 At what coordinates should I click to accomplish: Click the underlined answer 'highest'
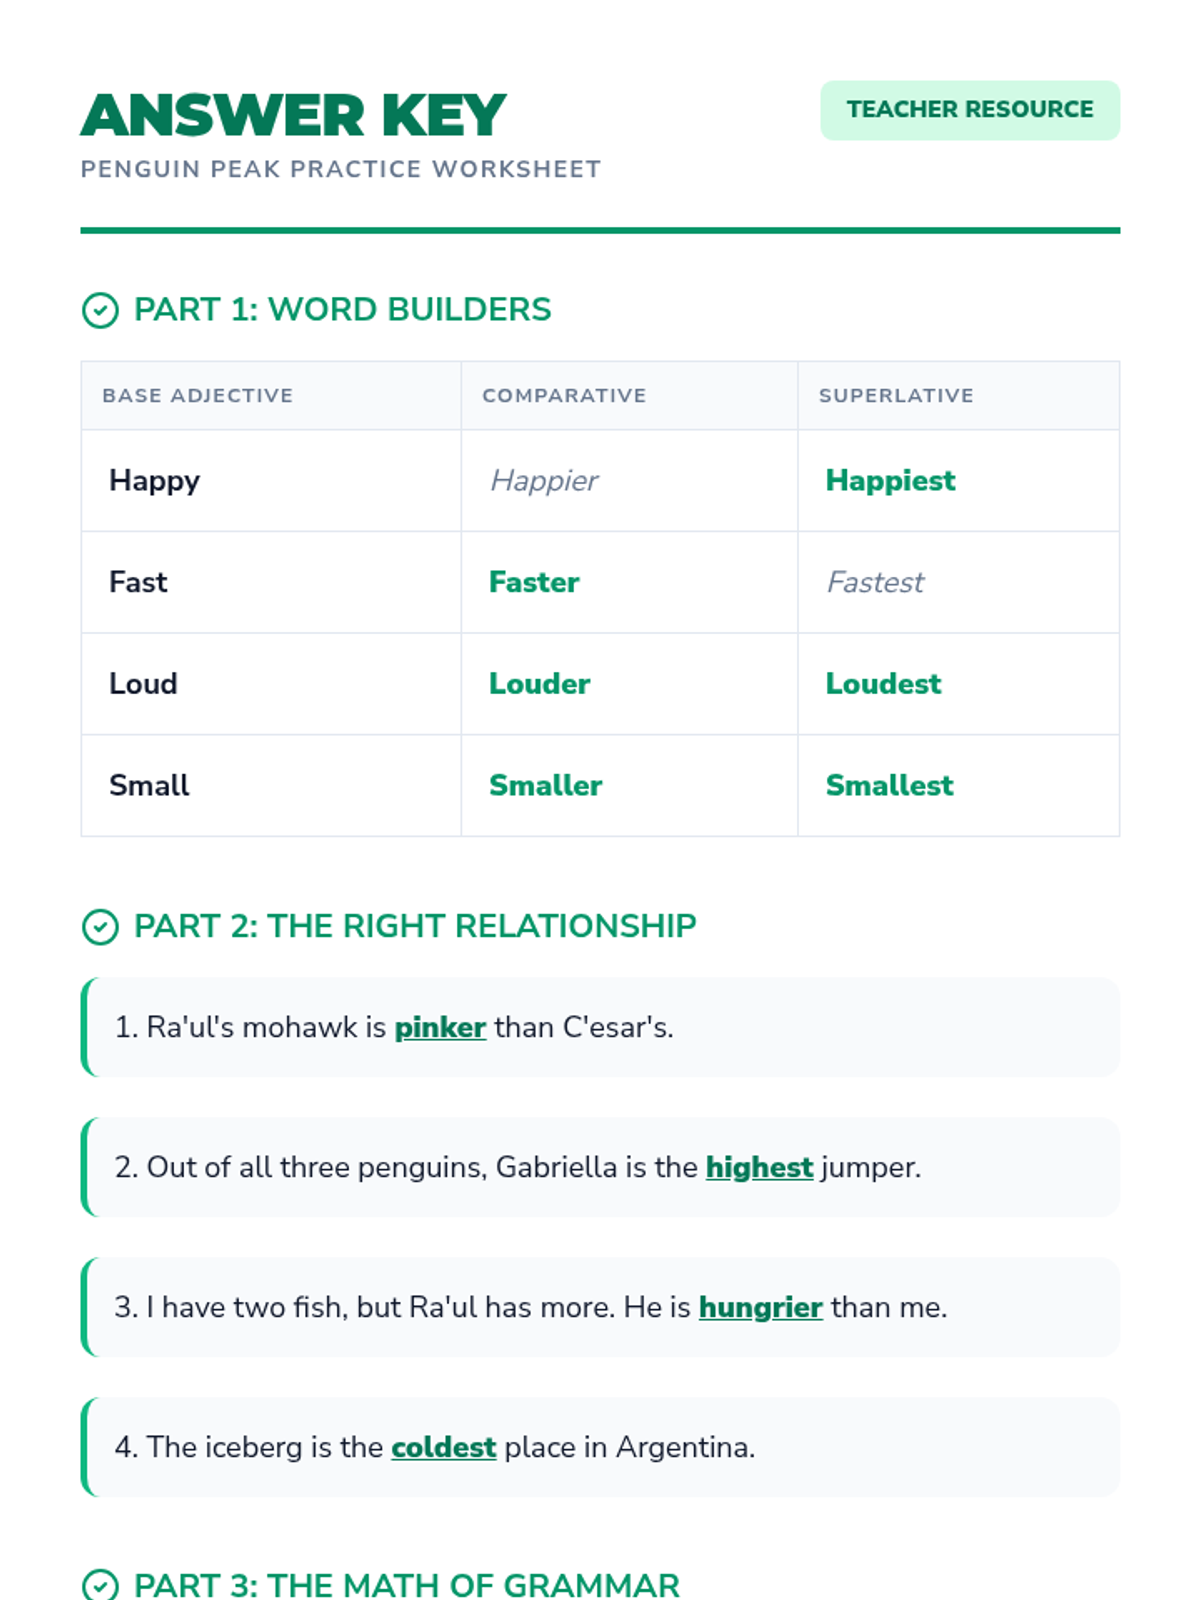pyautogui.click(x=759, y=1168)
